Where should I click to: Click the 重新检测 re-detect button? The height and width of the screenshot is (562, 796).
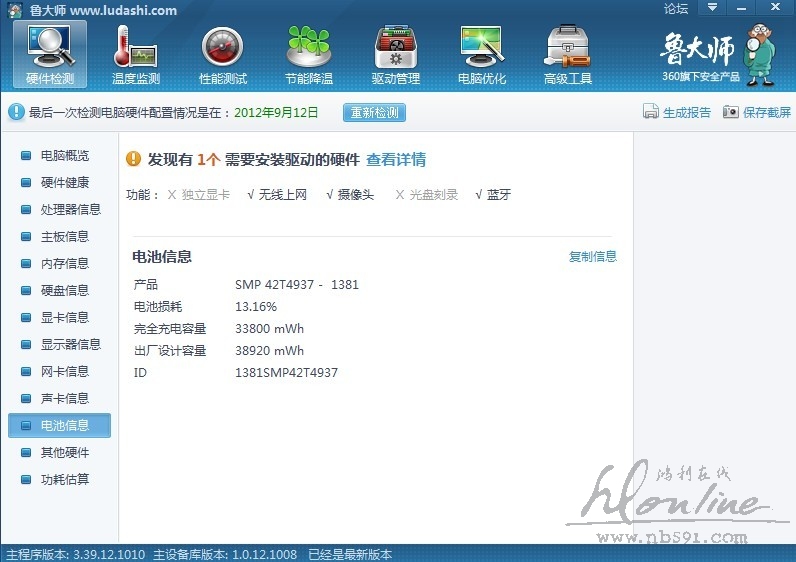point(374,112)
